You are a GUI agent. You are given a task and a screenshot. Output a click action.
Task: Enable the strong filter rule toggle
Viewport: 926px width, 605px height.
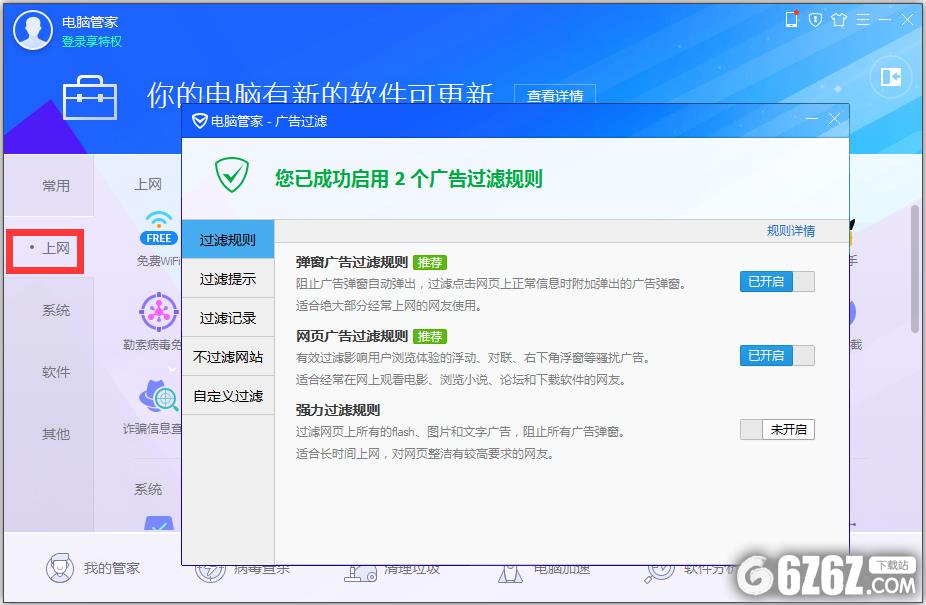click(x=777, y=430)
